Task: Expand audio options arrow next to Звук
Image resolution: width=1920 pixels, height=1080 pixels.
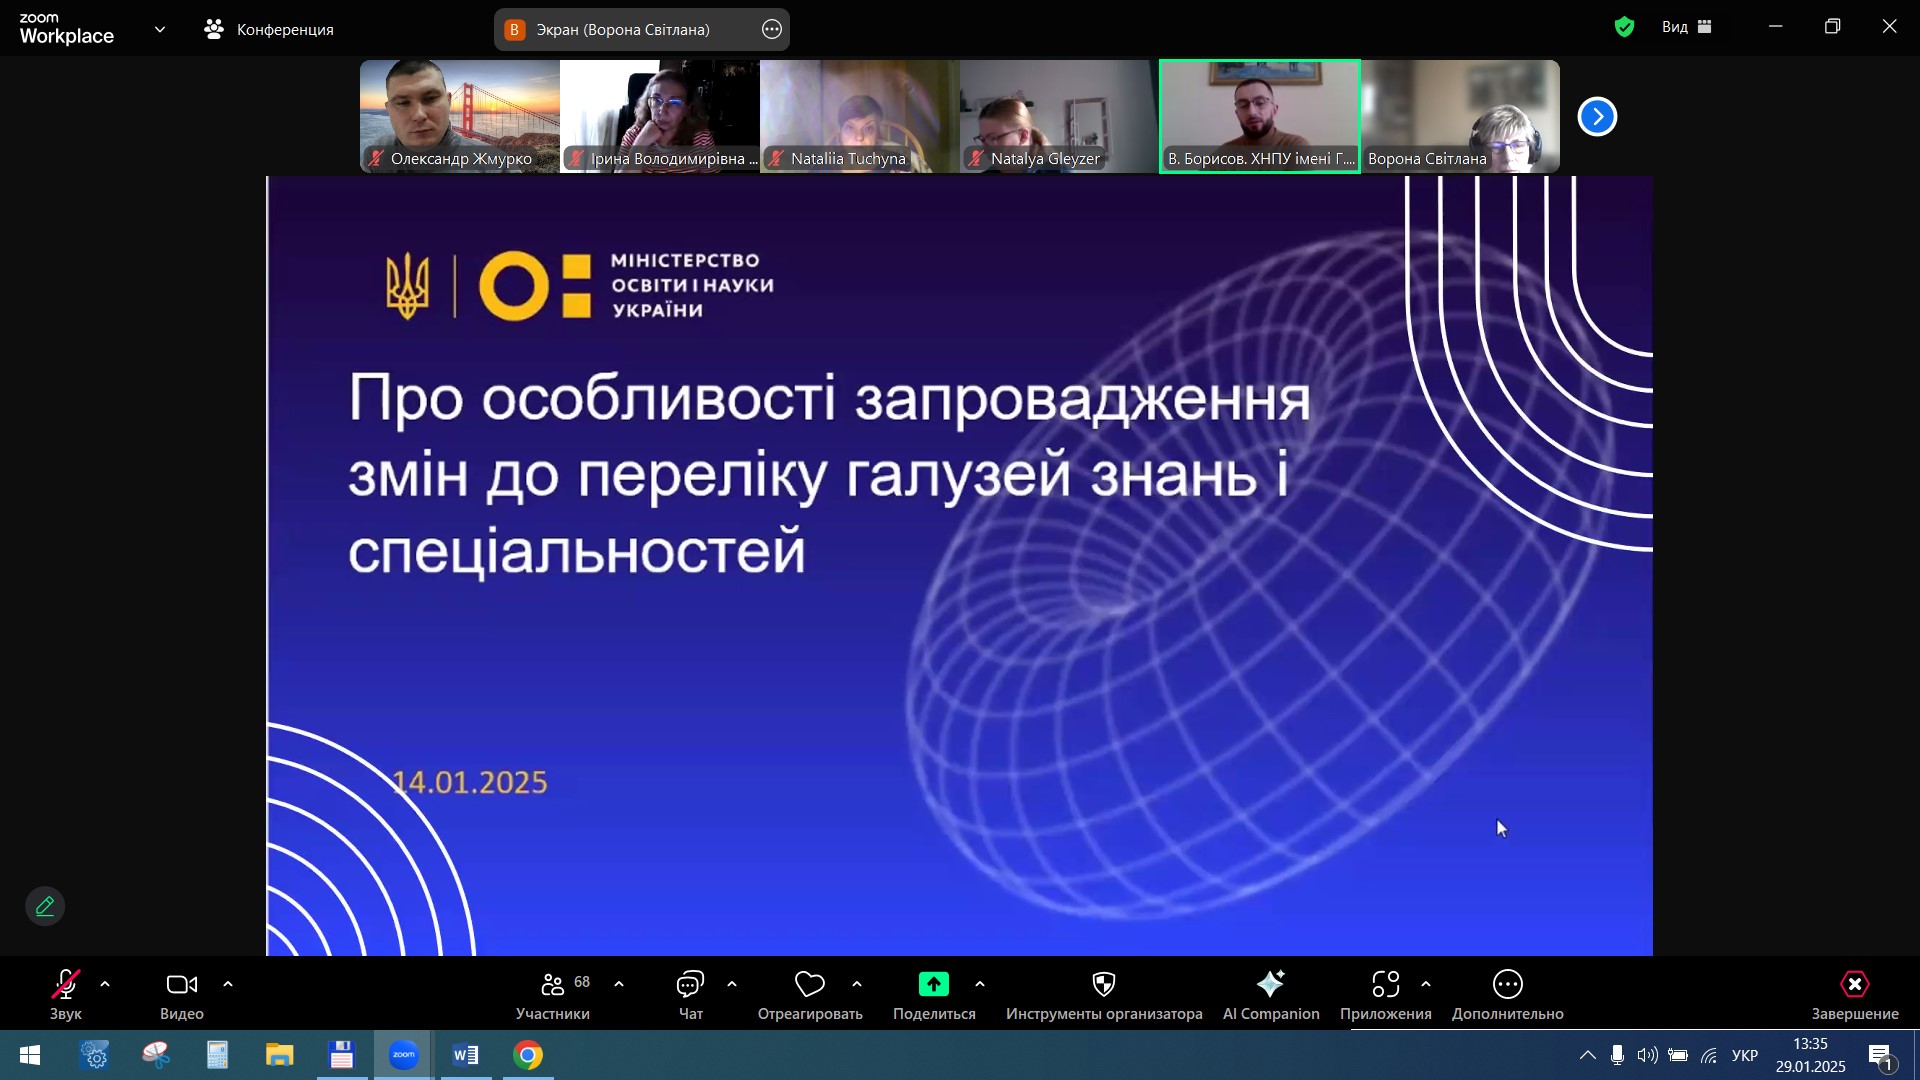Action: [105, 985]
